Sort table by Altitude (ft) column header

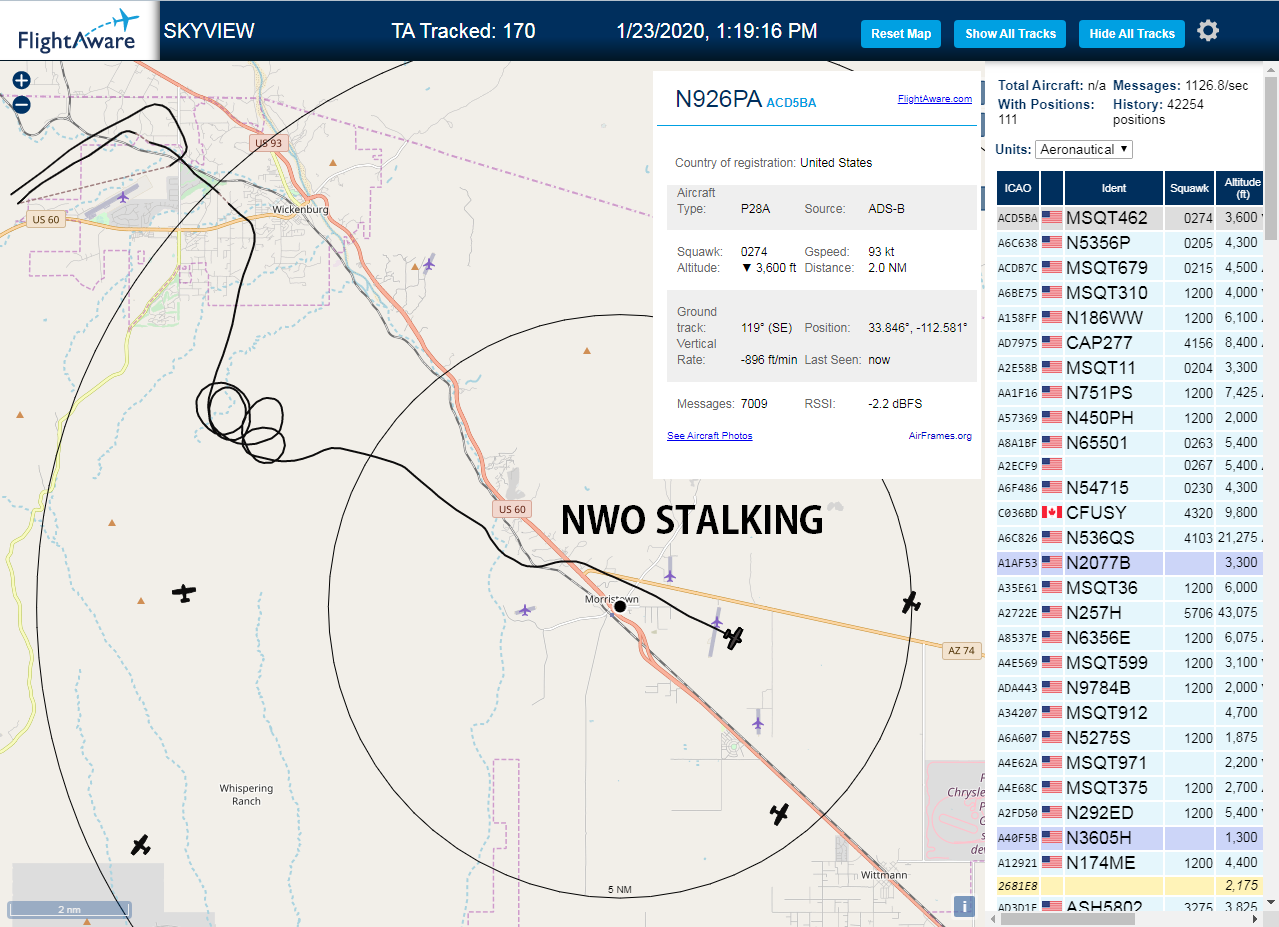pos(1242,188)
